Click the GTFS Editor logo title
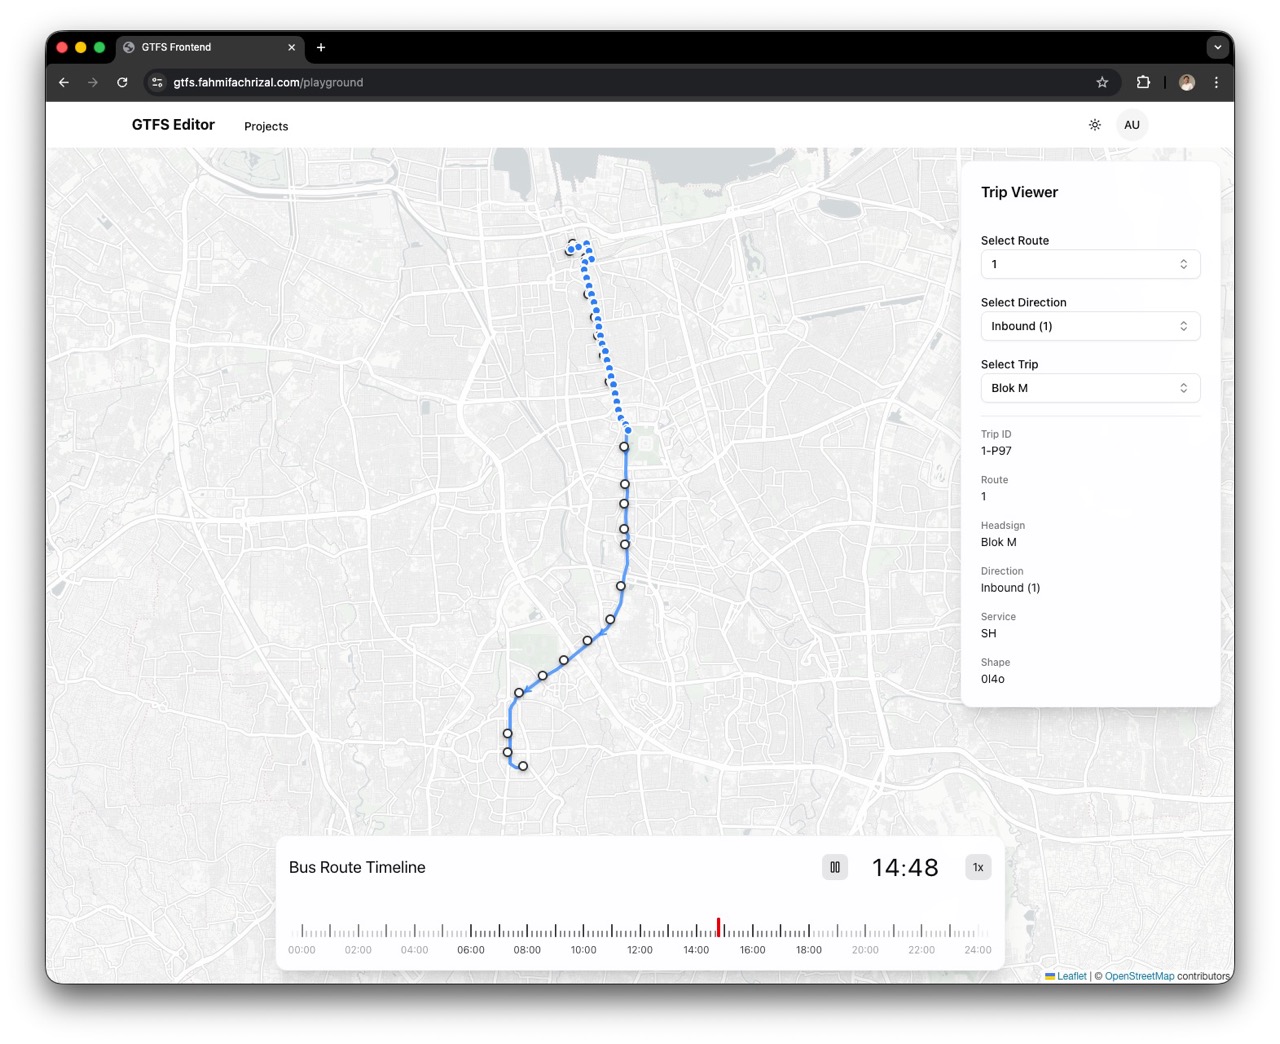Viewport: 1280px width, 1044px height. 173,125
